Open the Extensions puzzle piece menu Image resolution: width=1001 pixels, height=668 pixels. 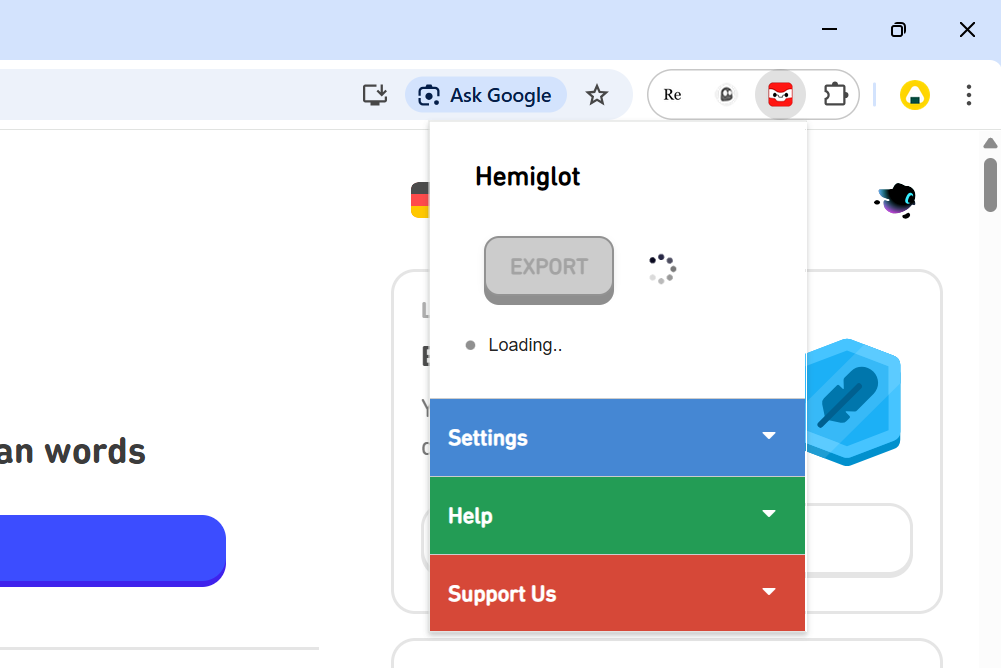[x=835, y=94]
